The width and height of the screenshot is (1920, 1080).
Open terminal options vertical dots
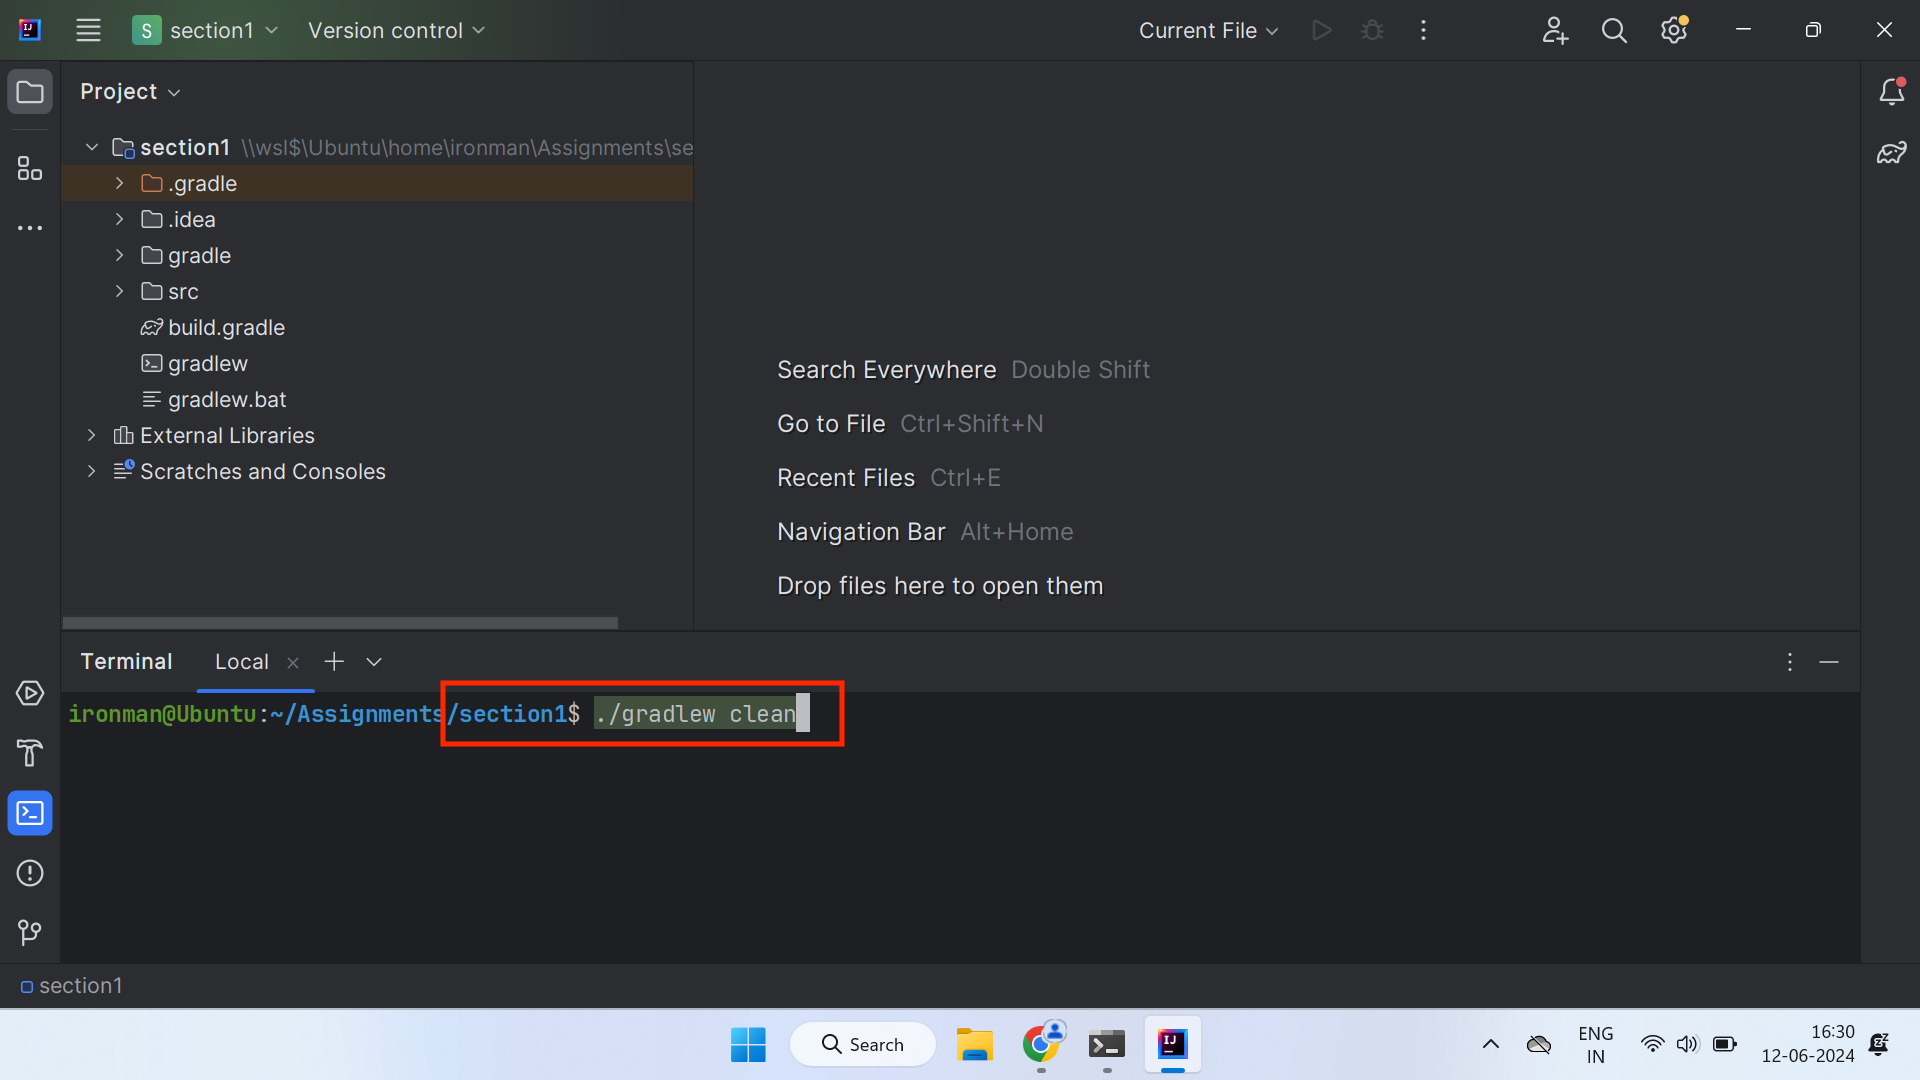pyautogui.click(x=1790, y=662)
